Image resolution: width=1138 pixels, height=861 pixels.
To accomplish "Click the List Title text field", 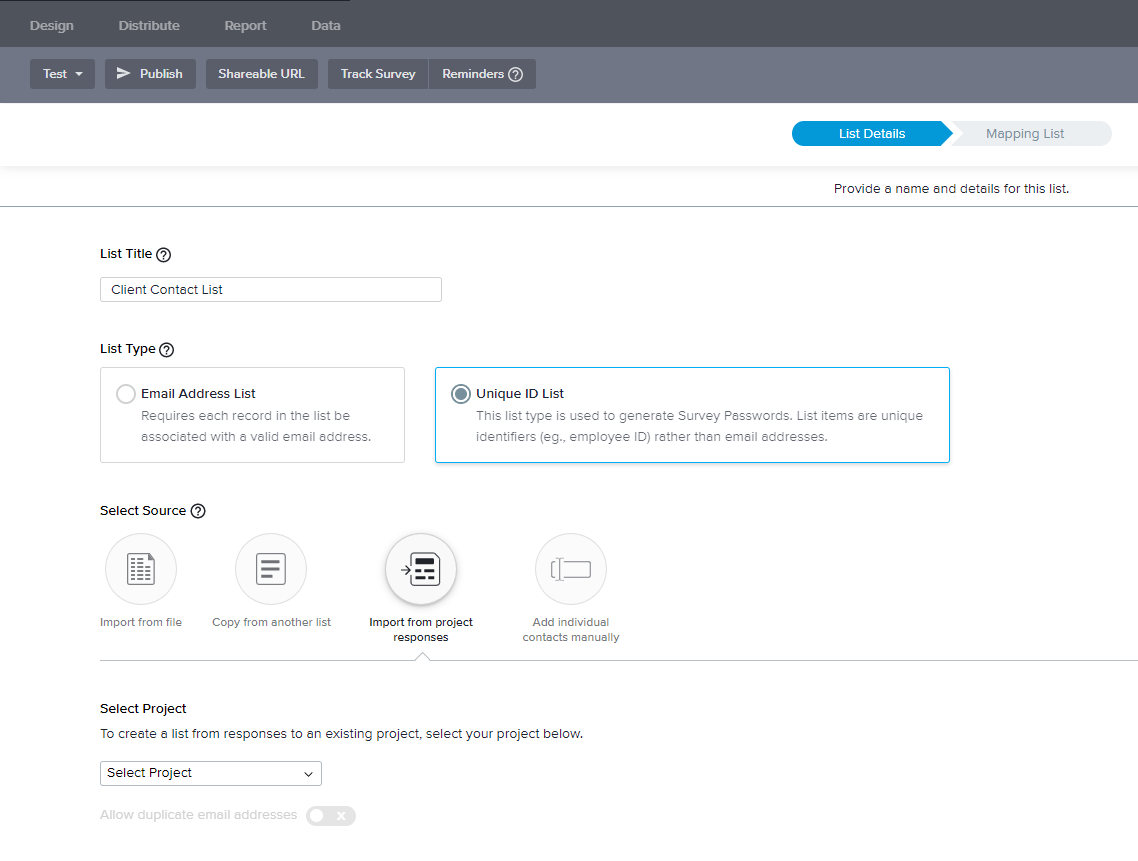I will [271, 290].
